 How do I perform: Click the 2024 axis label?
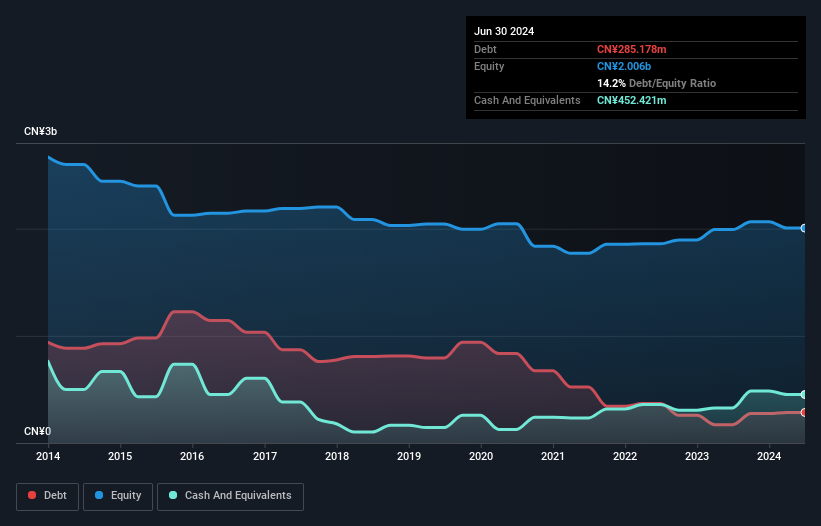pos(769,456)
